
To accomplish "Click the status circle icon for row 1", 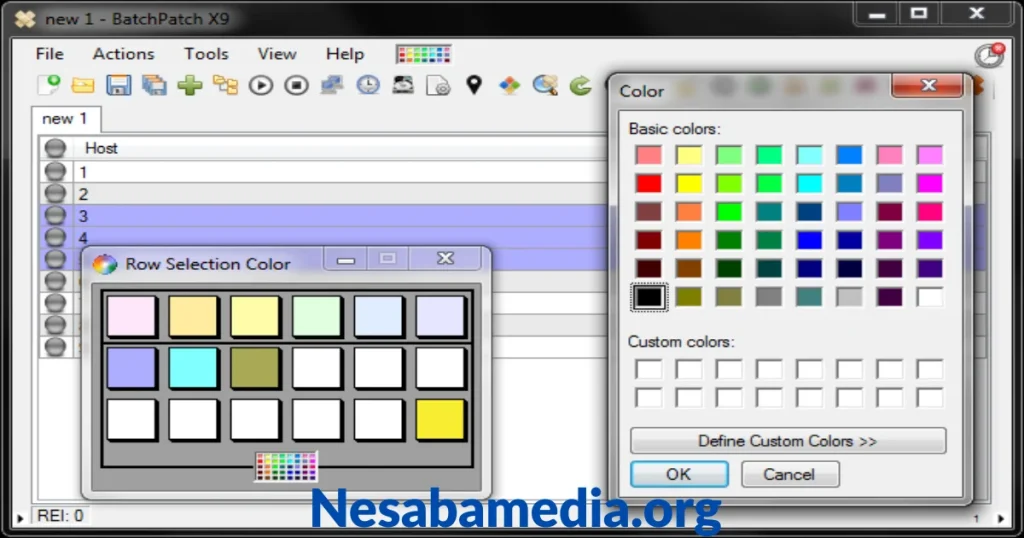I will coord(56,172).
